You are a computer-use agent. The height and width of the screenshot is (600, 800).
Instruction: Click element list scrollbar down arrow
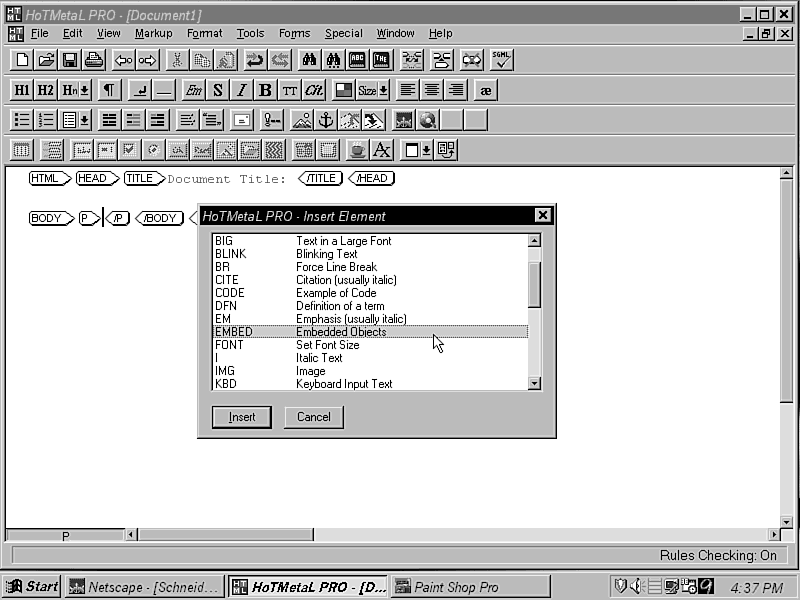[534, 383]
